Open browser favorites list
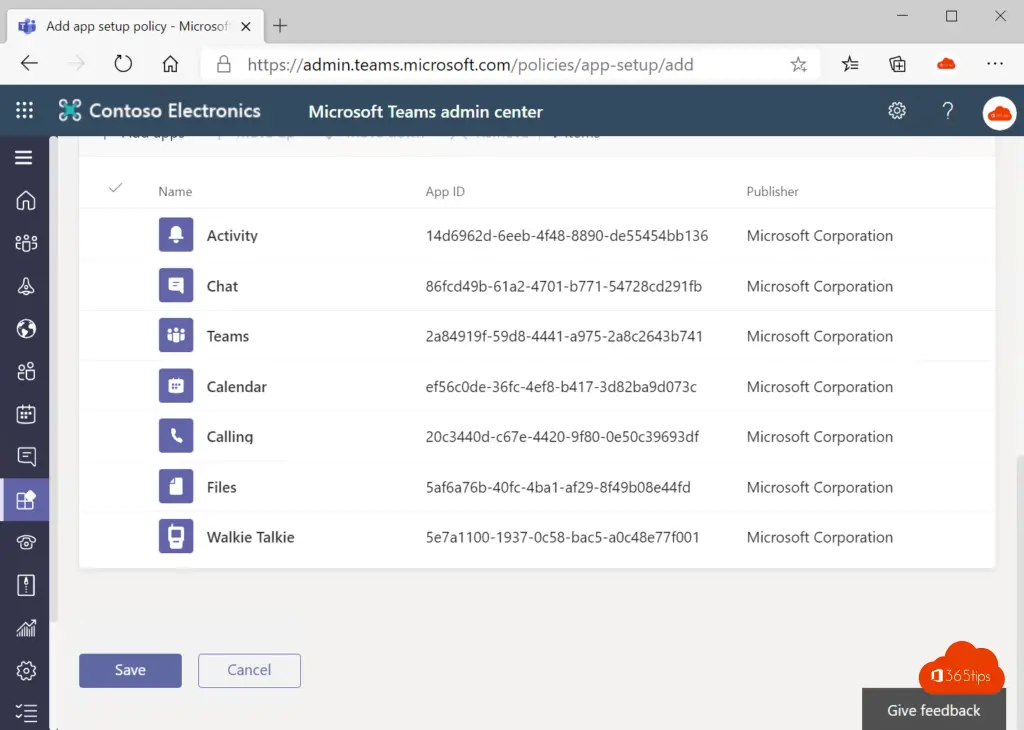The height and width of the screenshot is (730, 1024). point(850,64)
